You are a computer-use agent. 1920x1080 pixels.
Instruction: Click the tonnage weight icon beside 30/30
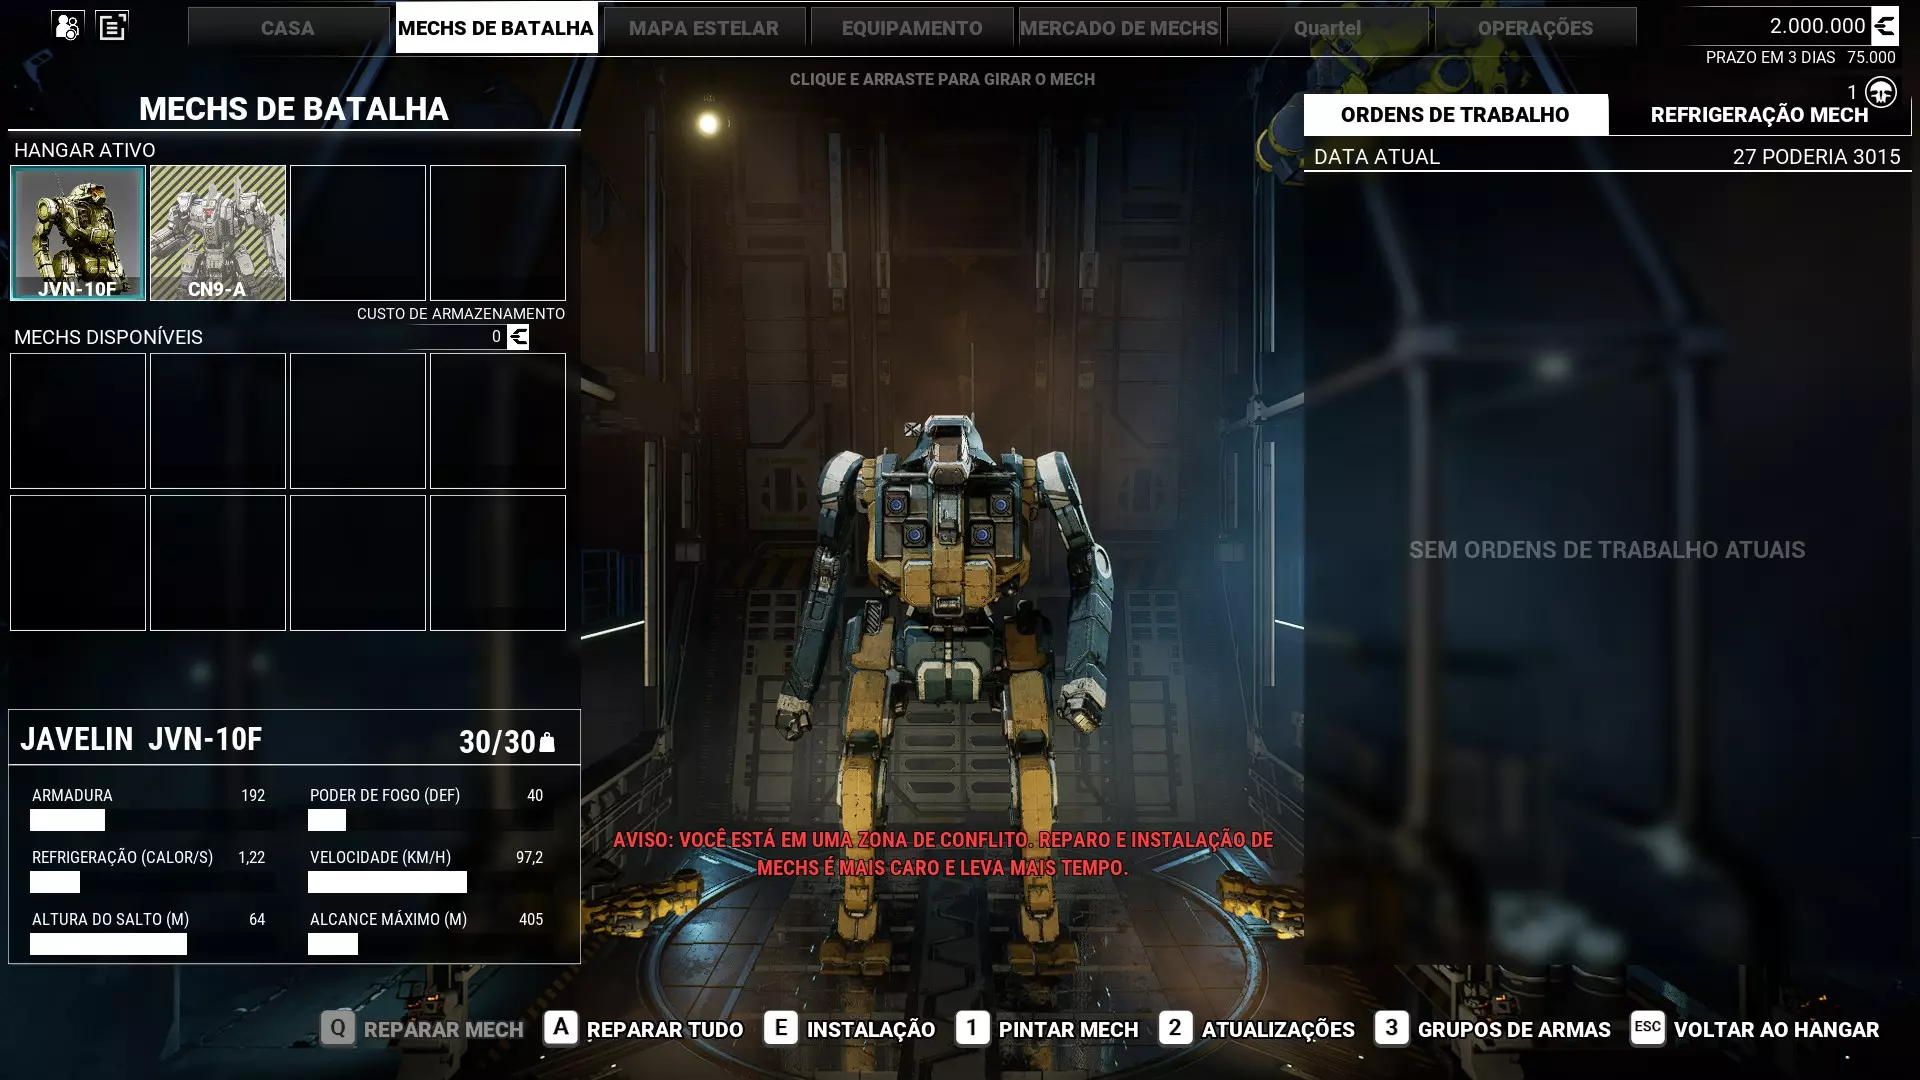547,742
